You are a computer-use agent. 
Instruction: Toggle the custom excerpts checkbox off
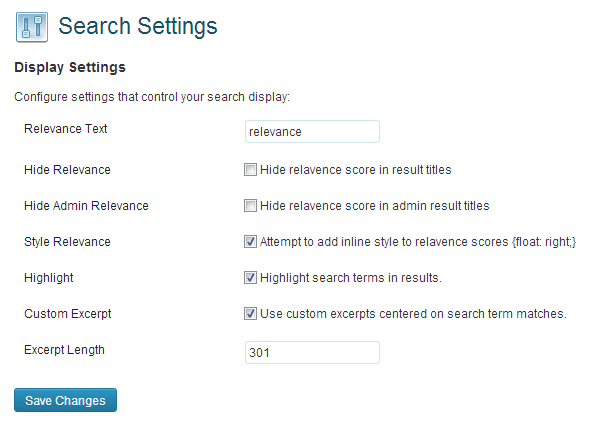click(x=251, y=313)
